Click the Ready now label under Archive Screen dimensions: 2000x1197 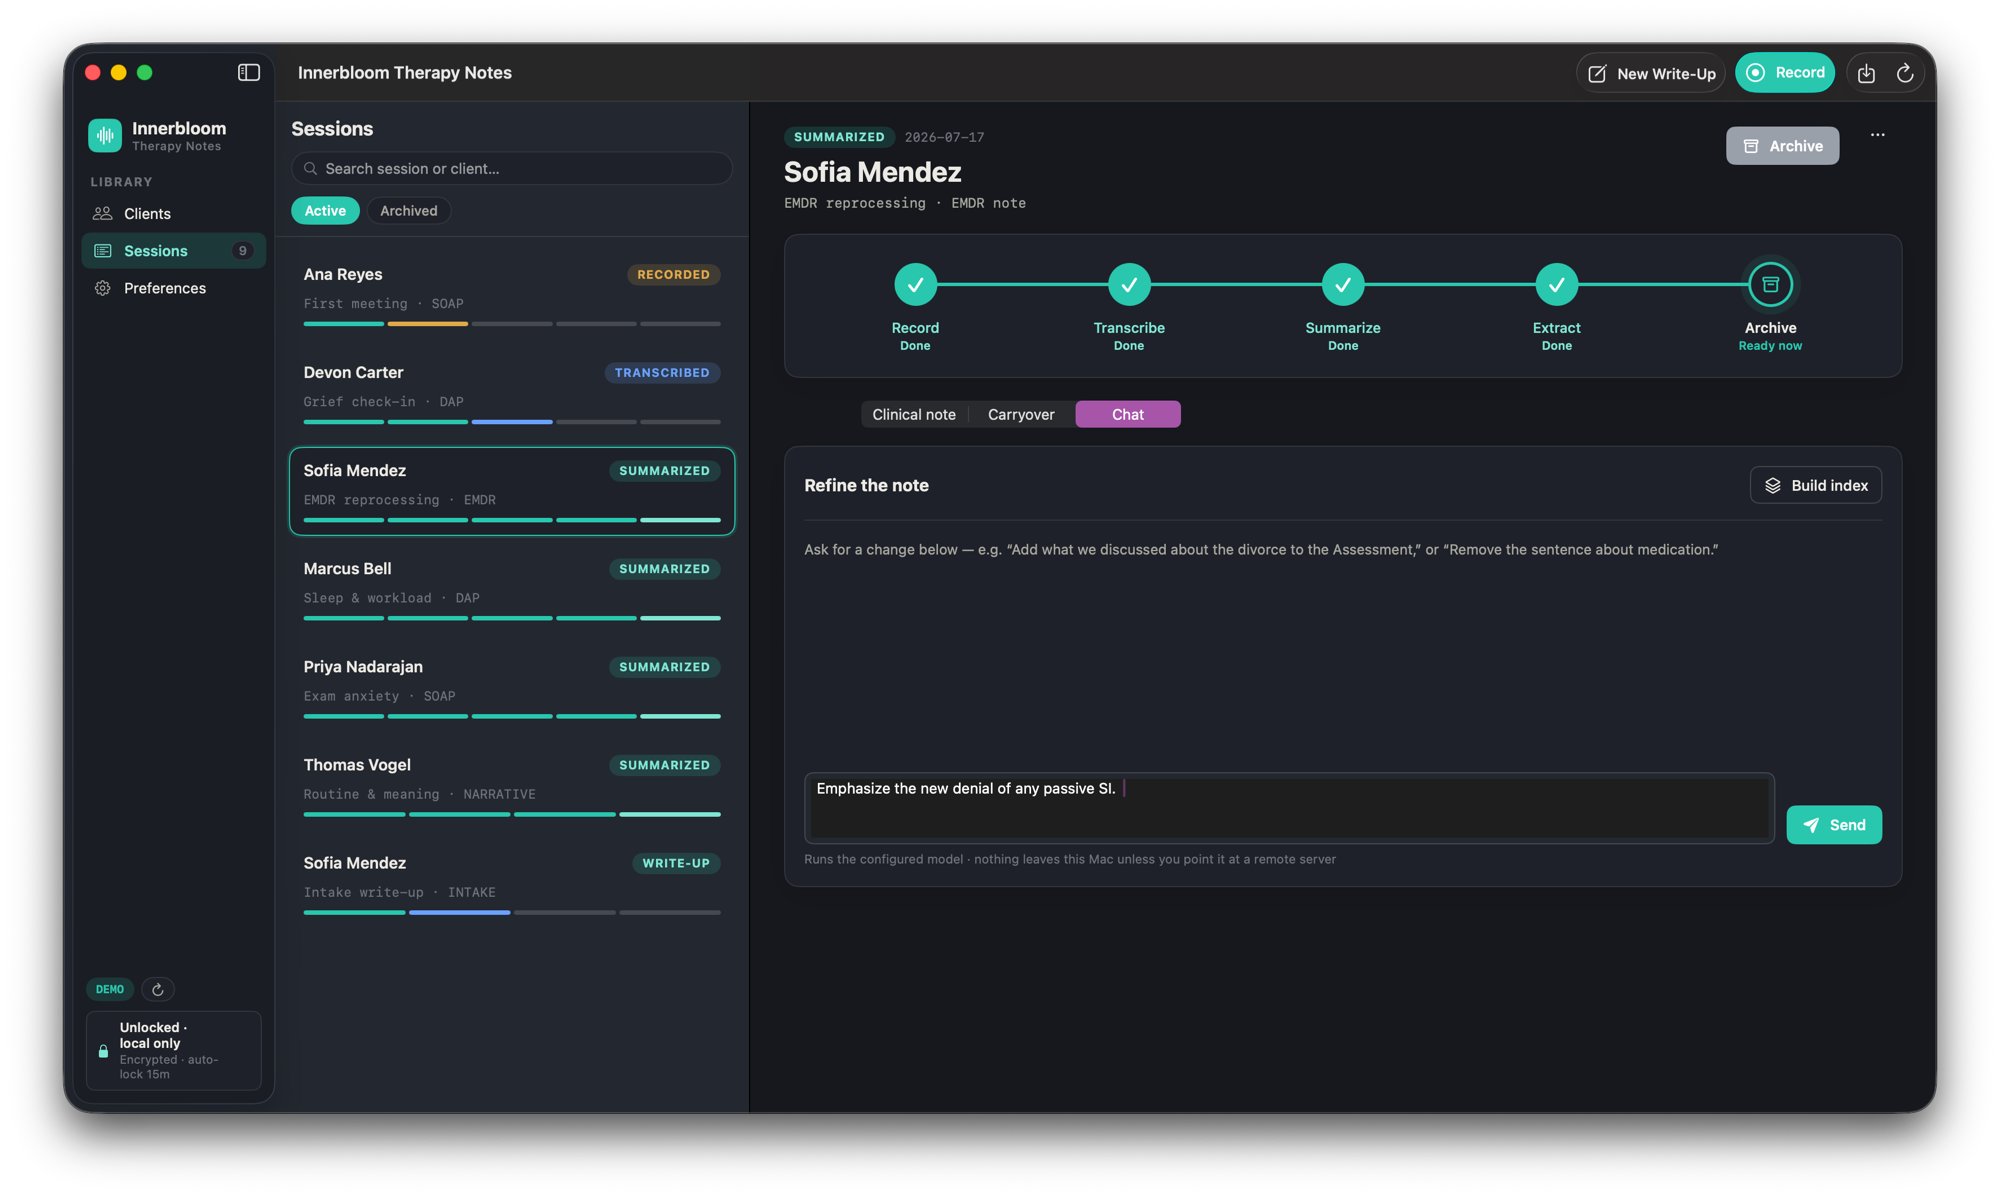(x=1770, y=346)
